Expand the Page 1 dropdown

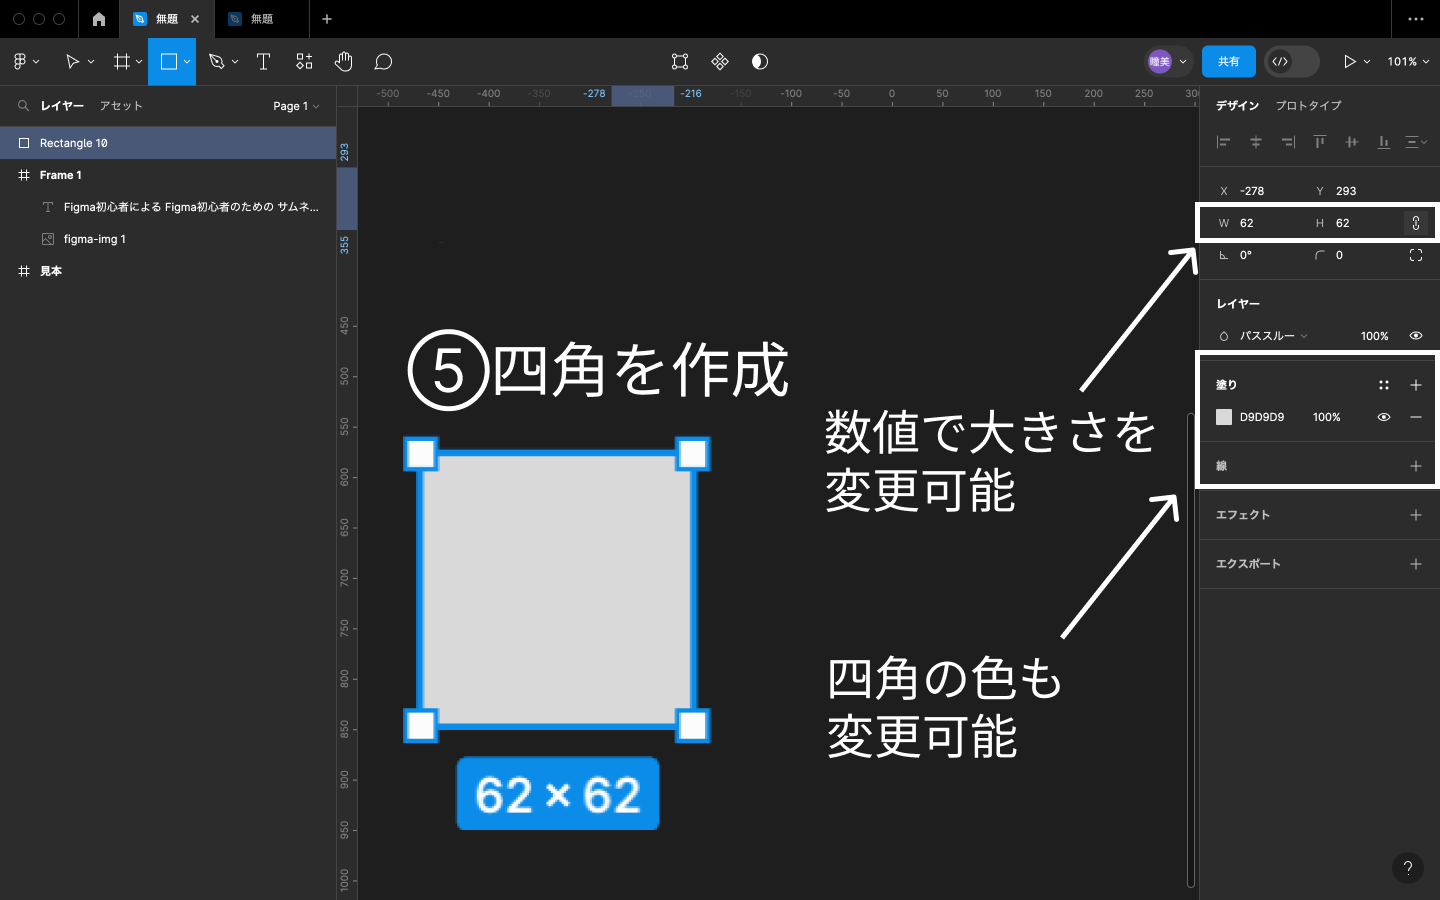(296, 106)
